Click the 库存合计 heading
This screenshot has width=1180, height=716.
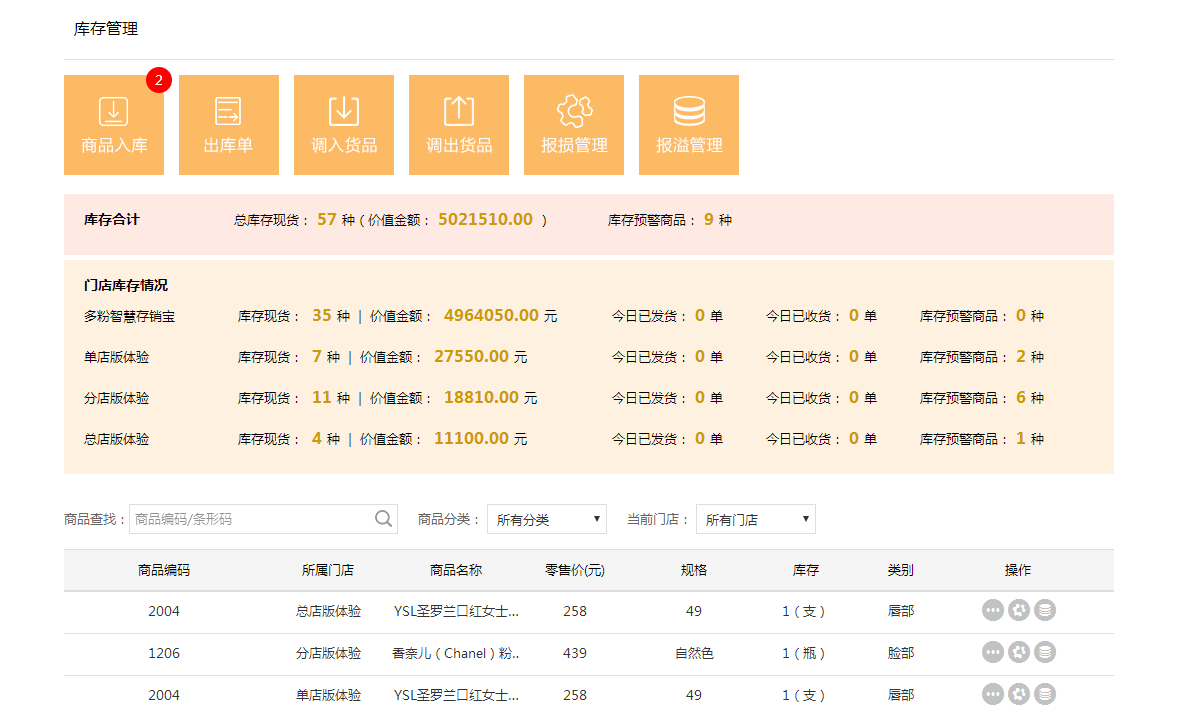click(111, 220)
